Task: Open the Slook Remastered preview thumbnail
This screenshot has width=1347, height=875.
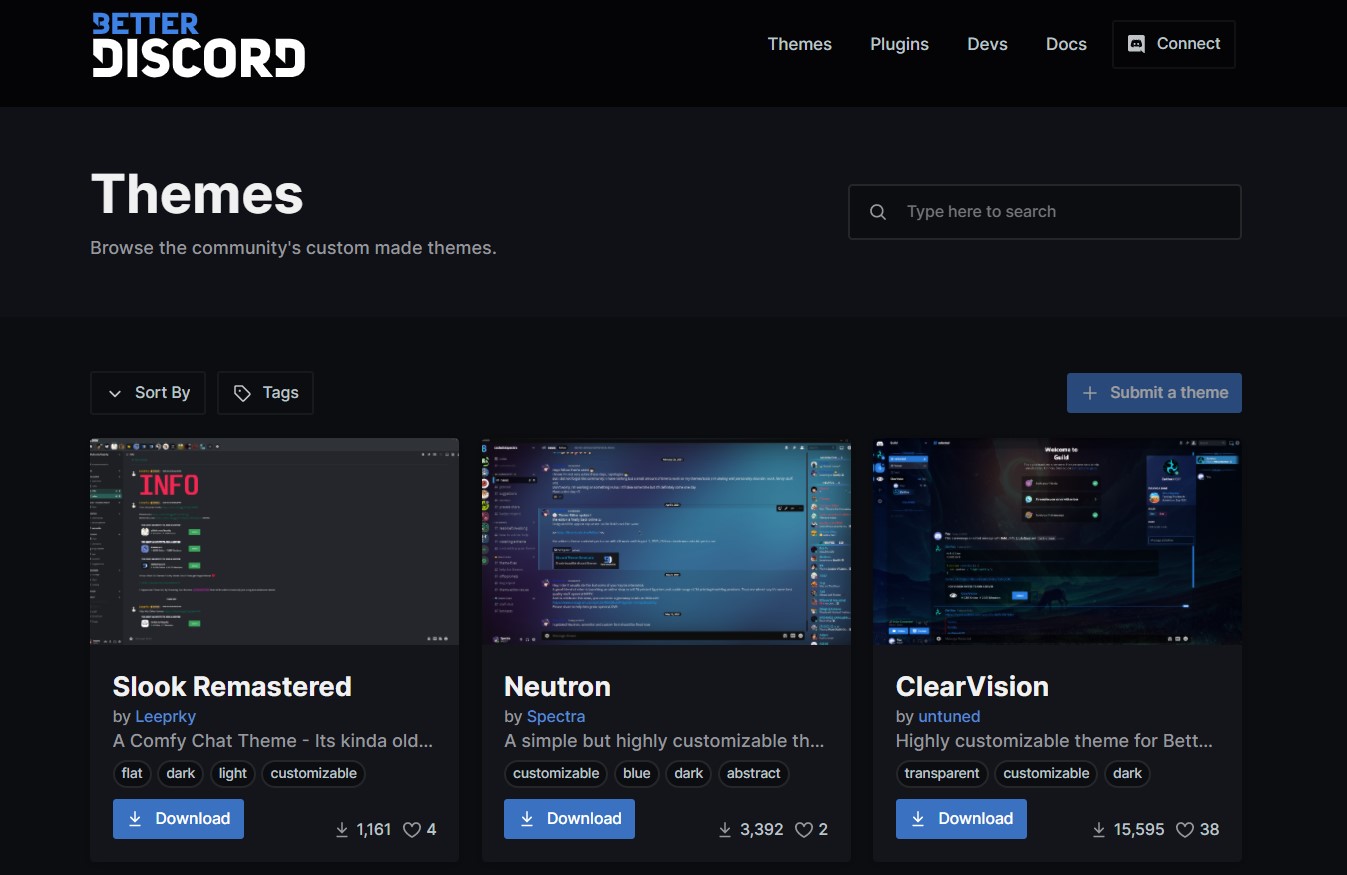Action: coord(274,541)
